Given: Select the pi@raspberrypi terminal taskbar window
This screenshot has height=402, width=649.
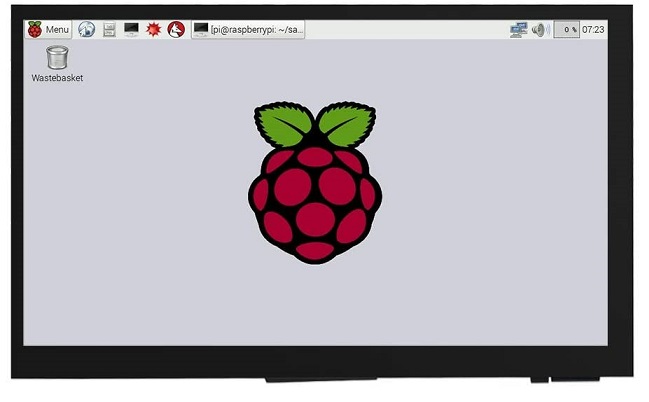Looking at the screenshot, I should pos(248,29).
